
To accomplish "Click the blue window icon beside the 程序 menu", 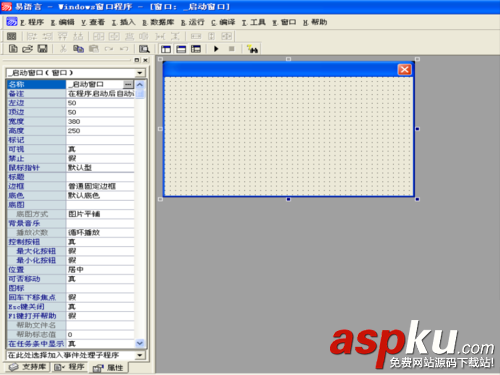I will (12, 22).
